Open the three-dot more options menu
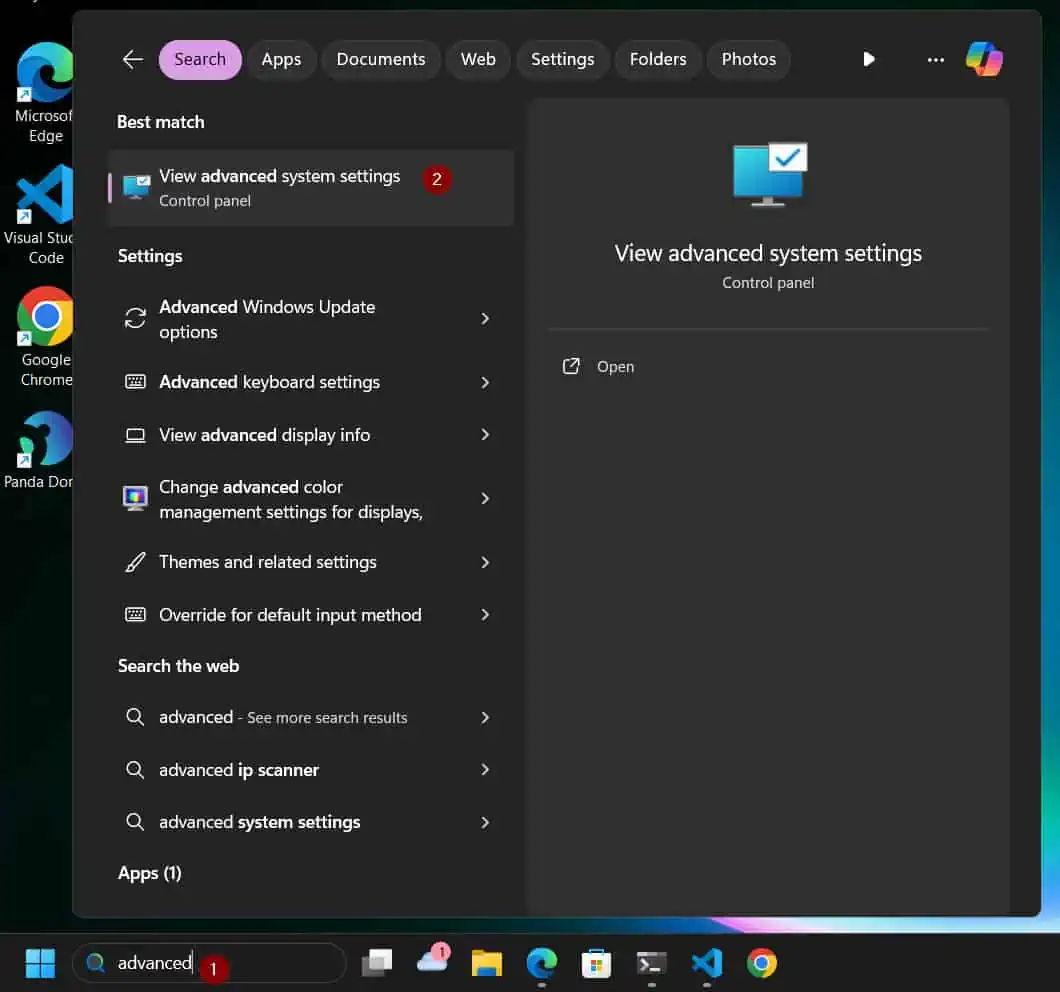1060x992 pixels. pyautogui.click(x=936, y=60)
